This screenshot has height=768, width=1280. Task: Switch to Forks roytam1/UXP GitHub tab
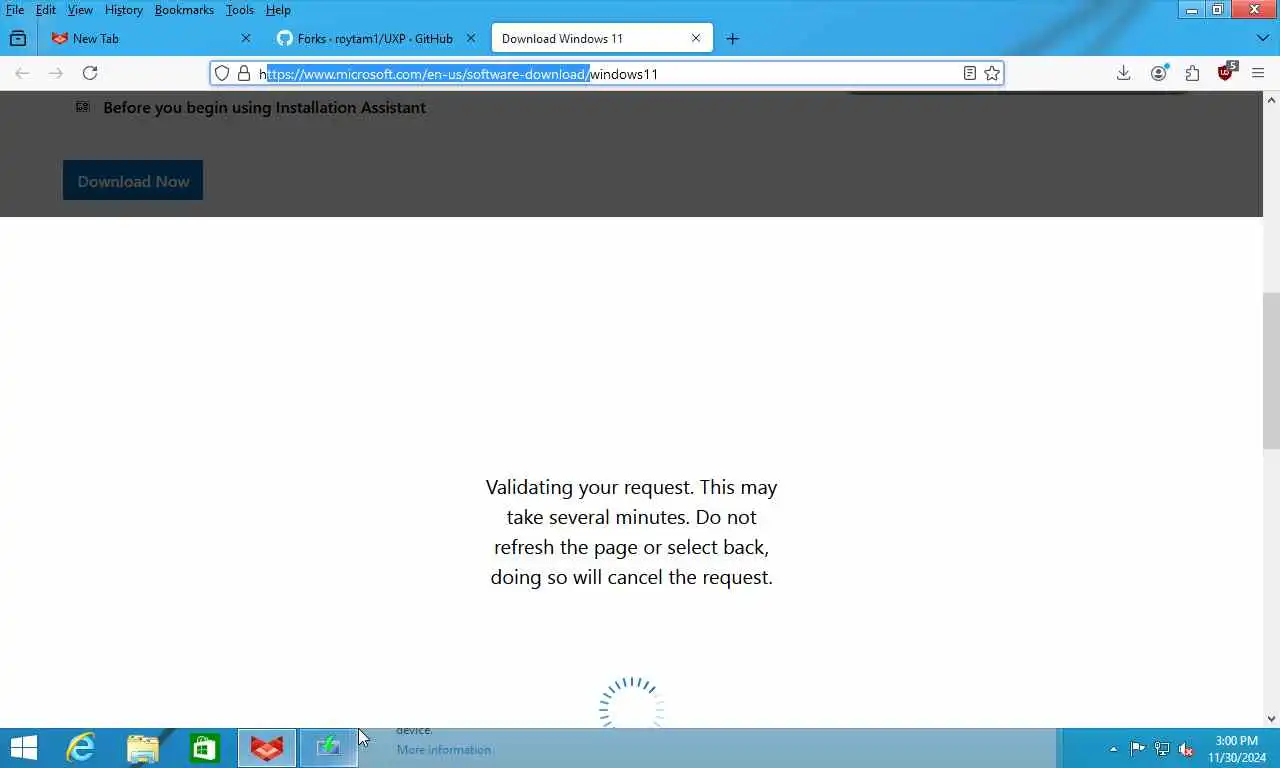coord(376,38)
